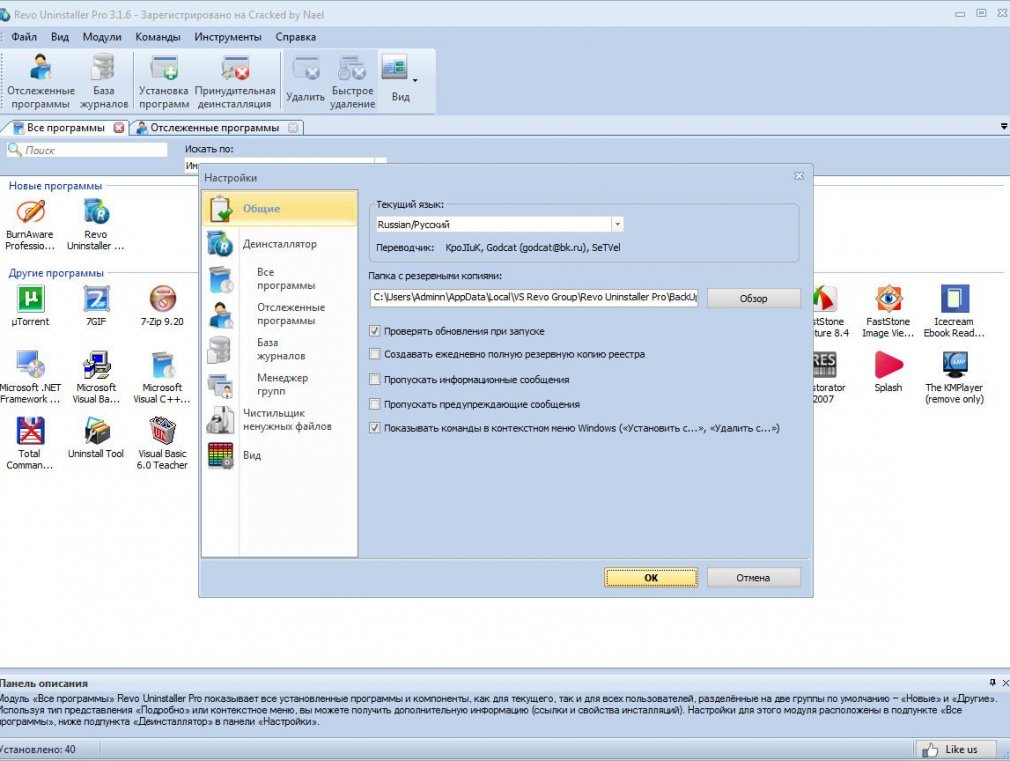Open the Инструменты menu

[228, 37]
